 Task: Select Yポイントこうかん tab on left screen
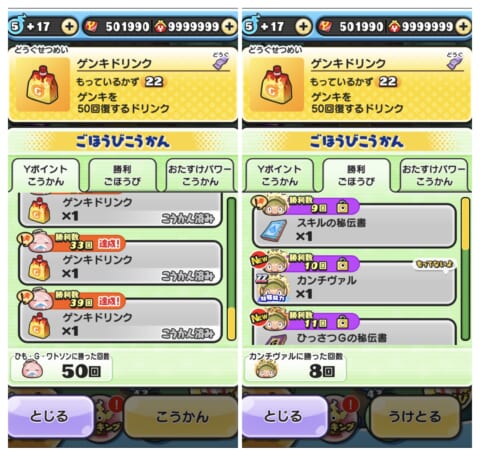point(46,175)
